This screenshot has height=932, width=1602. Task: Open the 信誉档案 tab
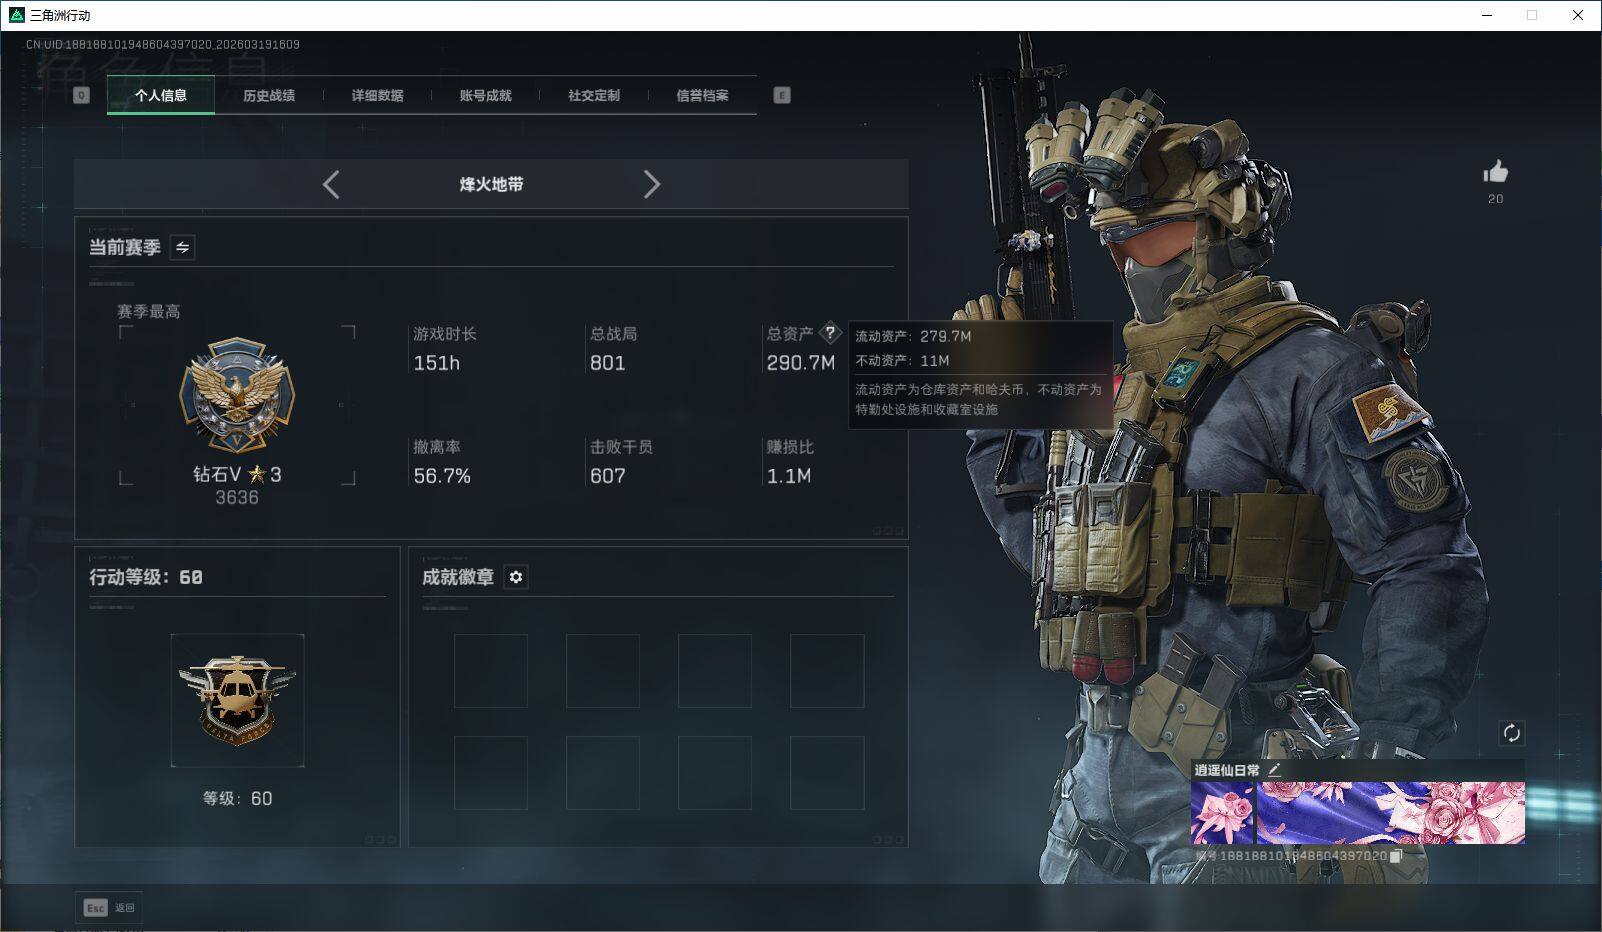click(702, 96)
